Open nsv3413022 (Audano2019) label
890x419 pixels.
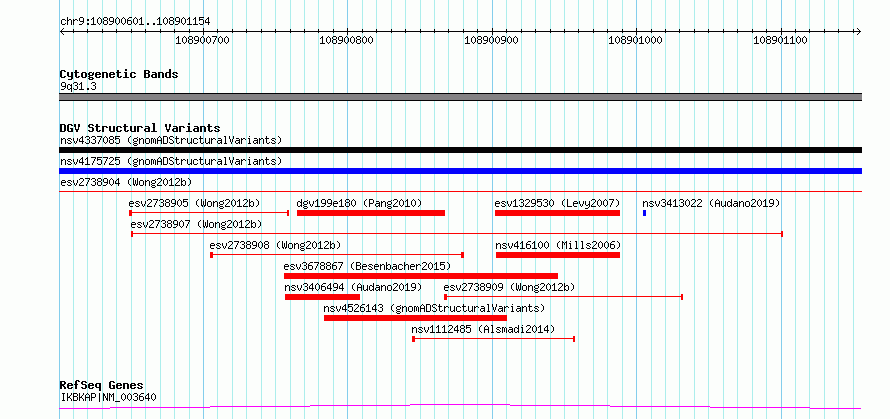(711, 203)
